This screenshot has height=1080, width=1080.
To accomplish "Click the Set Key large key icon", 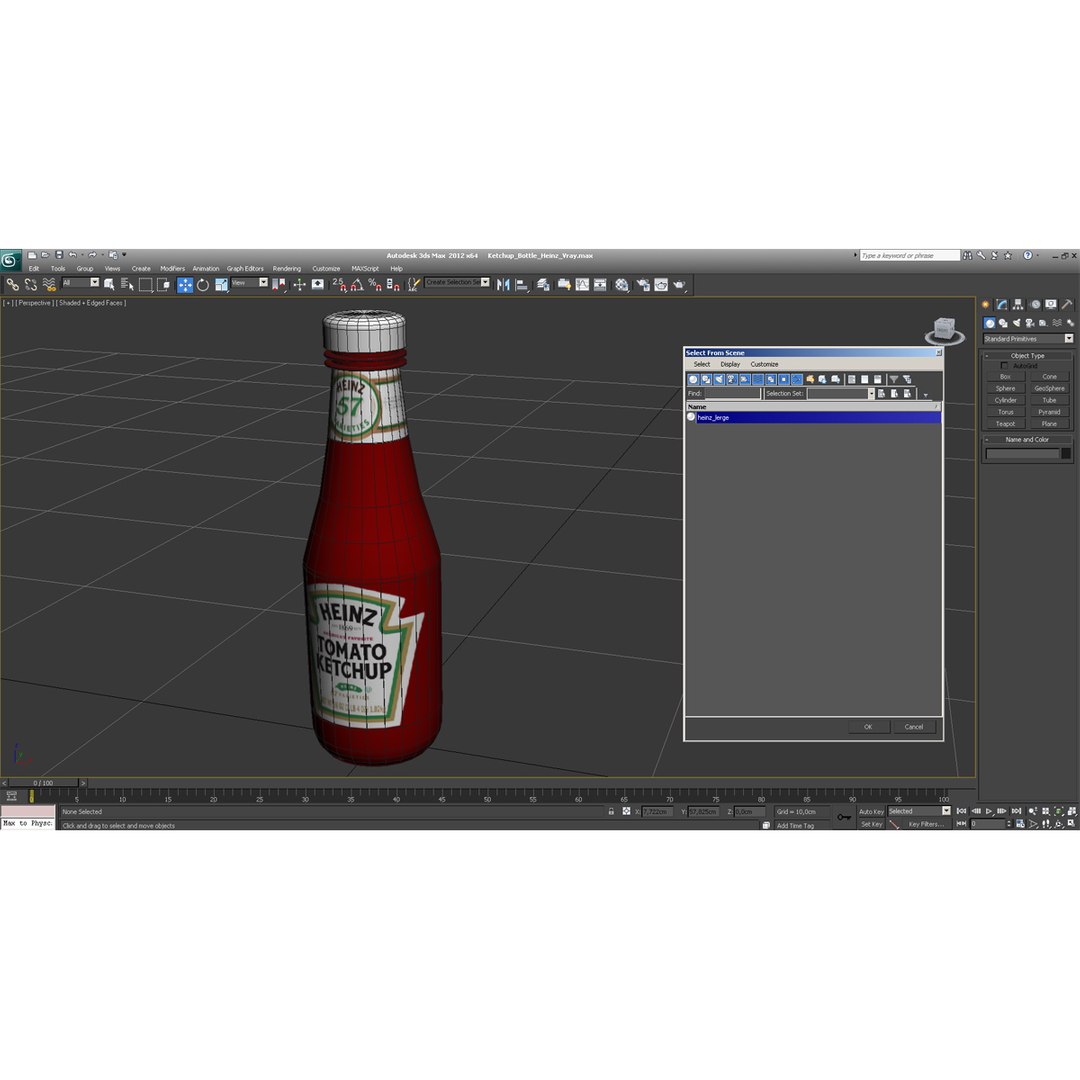I will coord(844,817).
